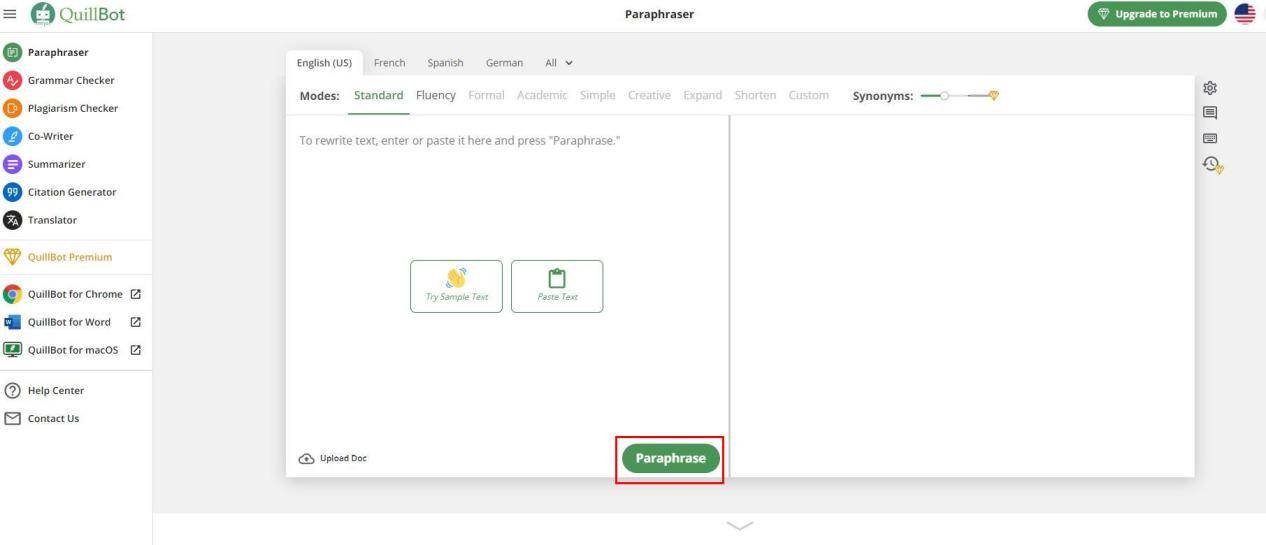Click the Synonyms slider track
This screenshot has height=545, width=1266.
(958, 95)
